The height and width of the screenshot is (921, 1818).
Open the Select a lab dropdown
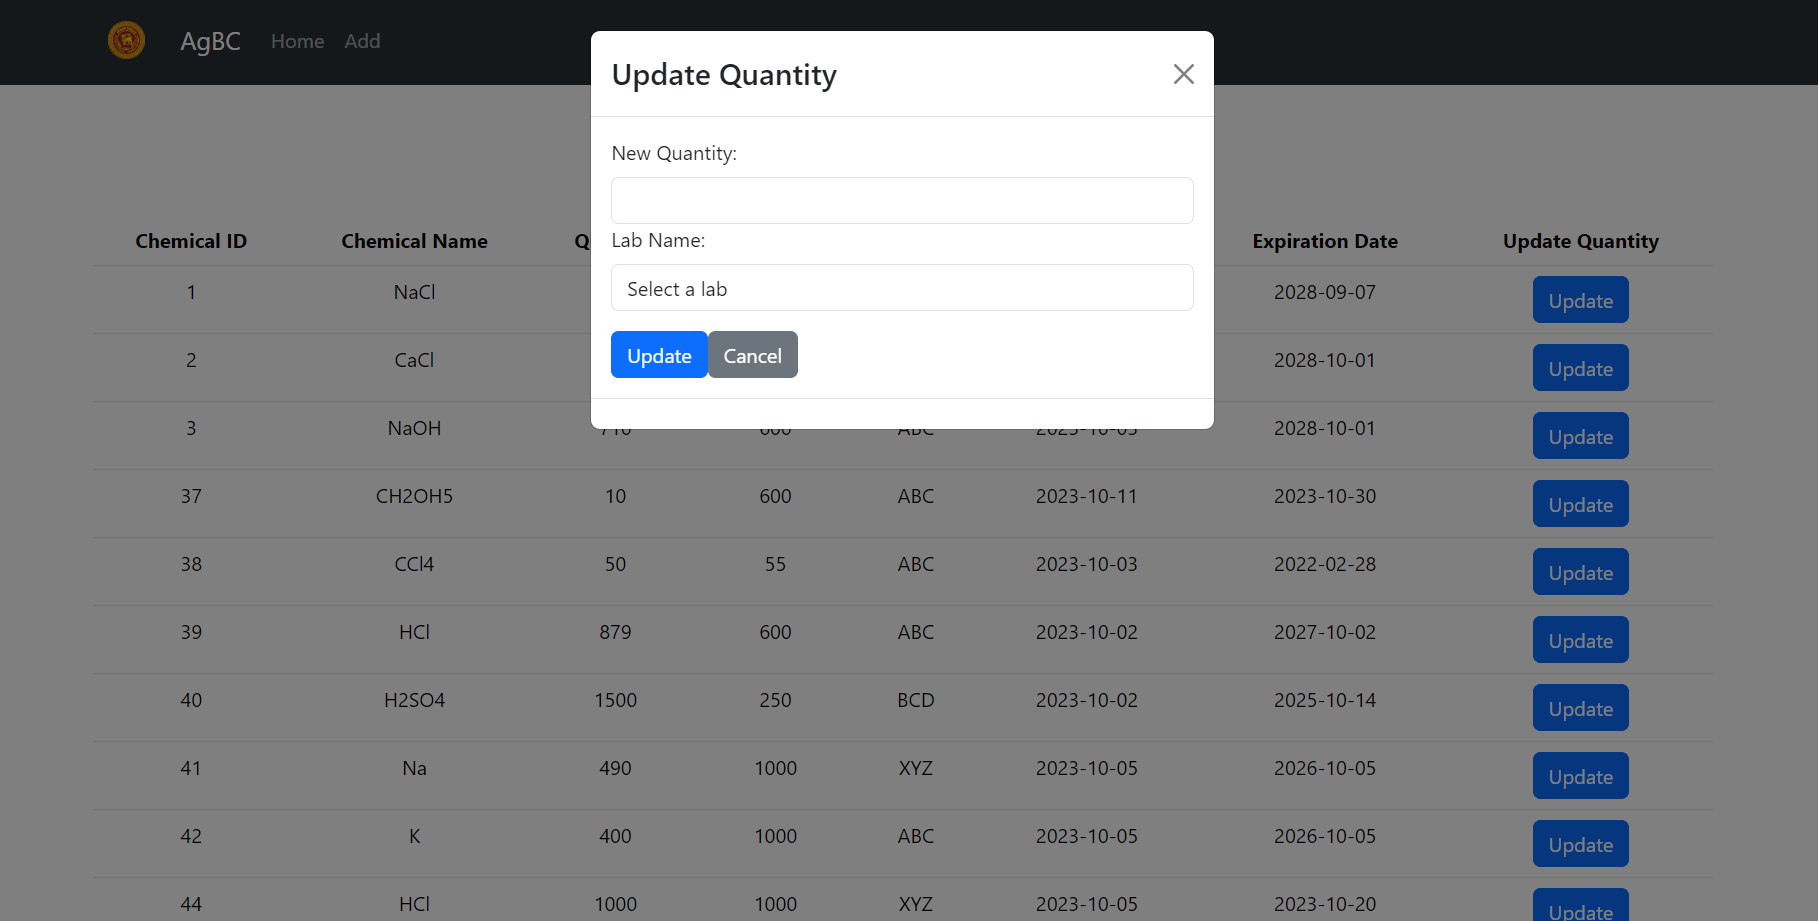pos(901,288)
